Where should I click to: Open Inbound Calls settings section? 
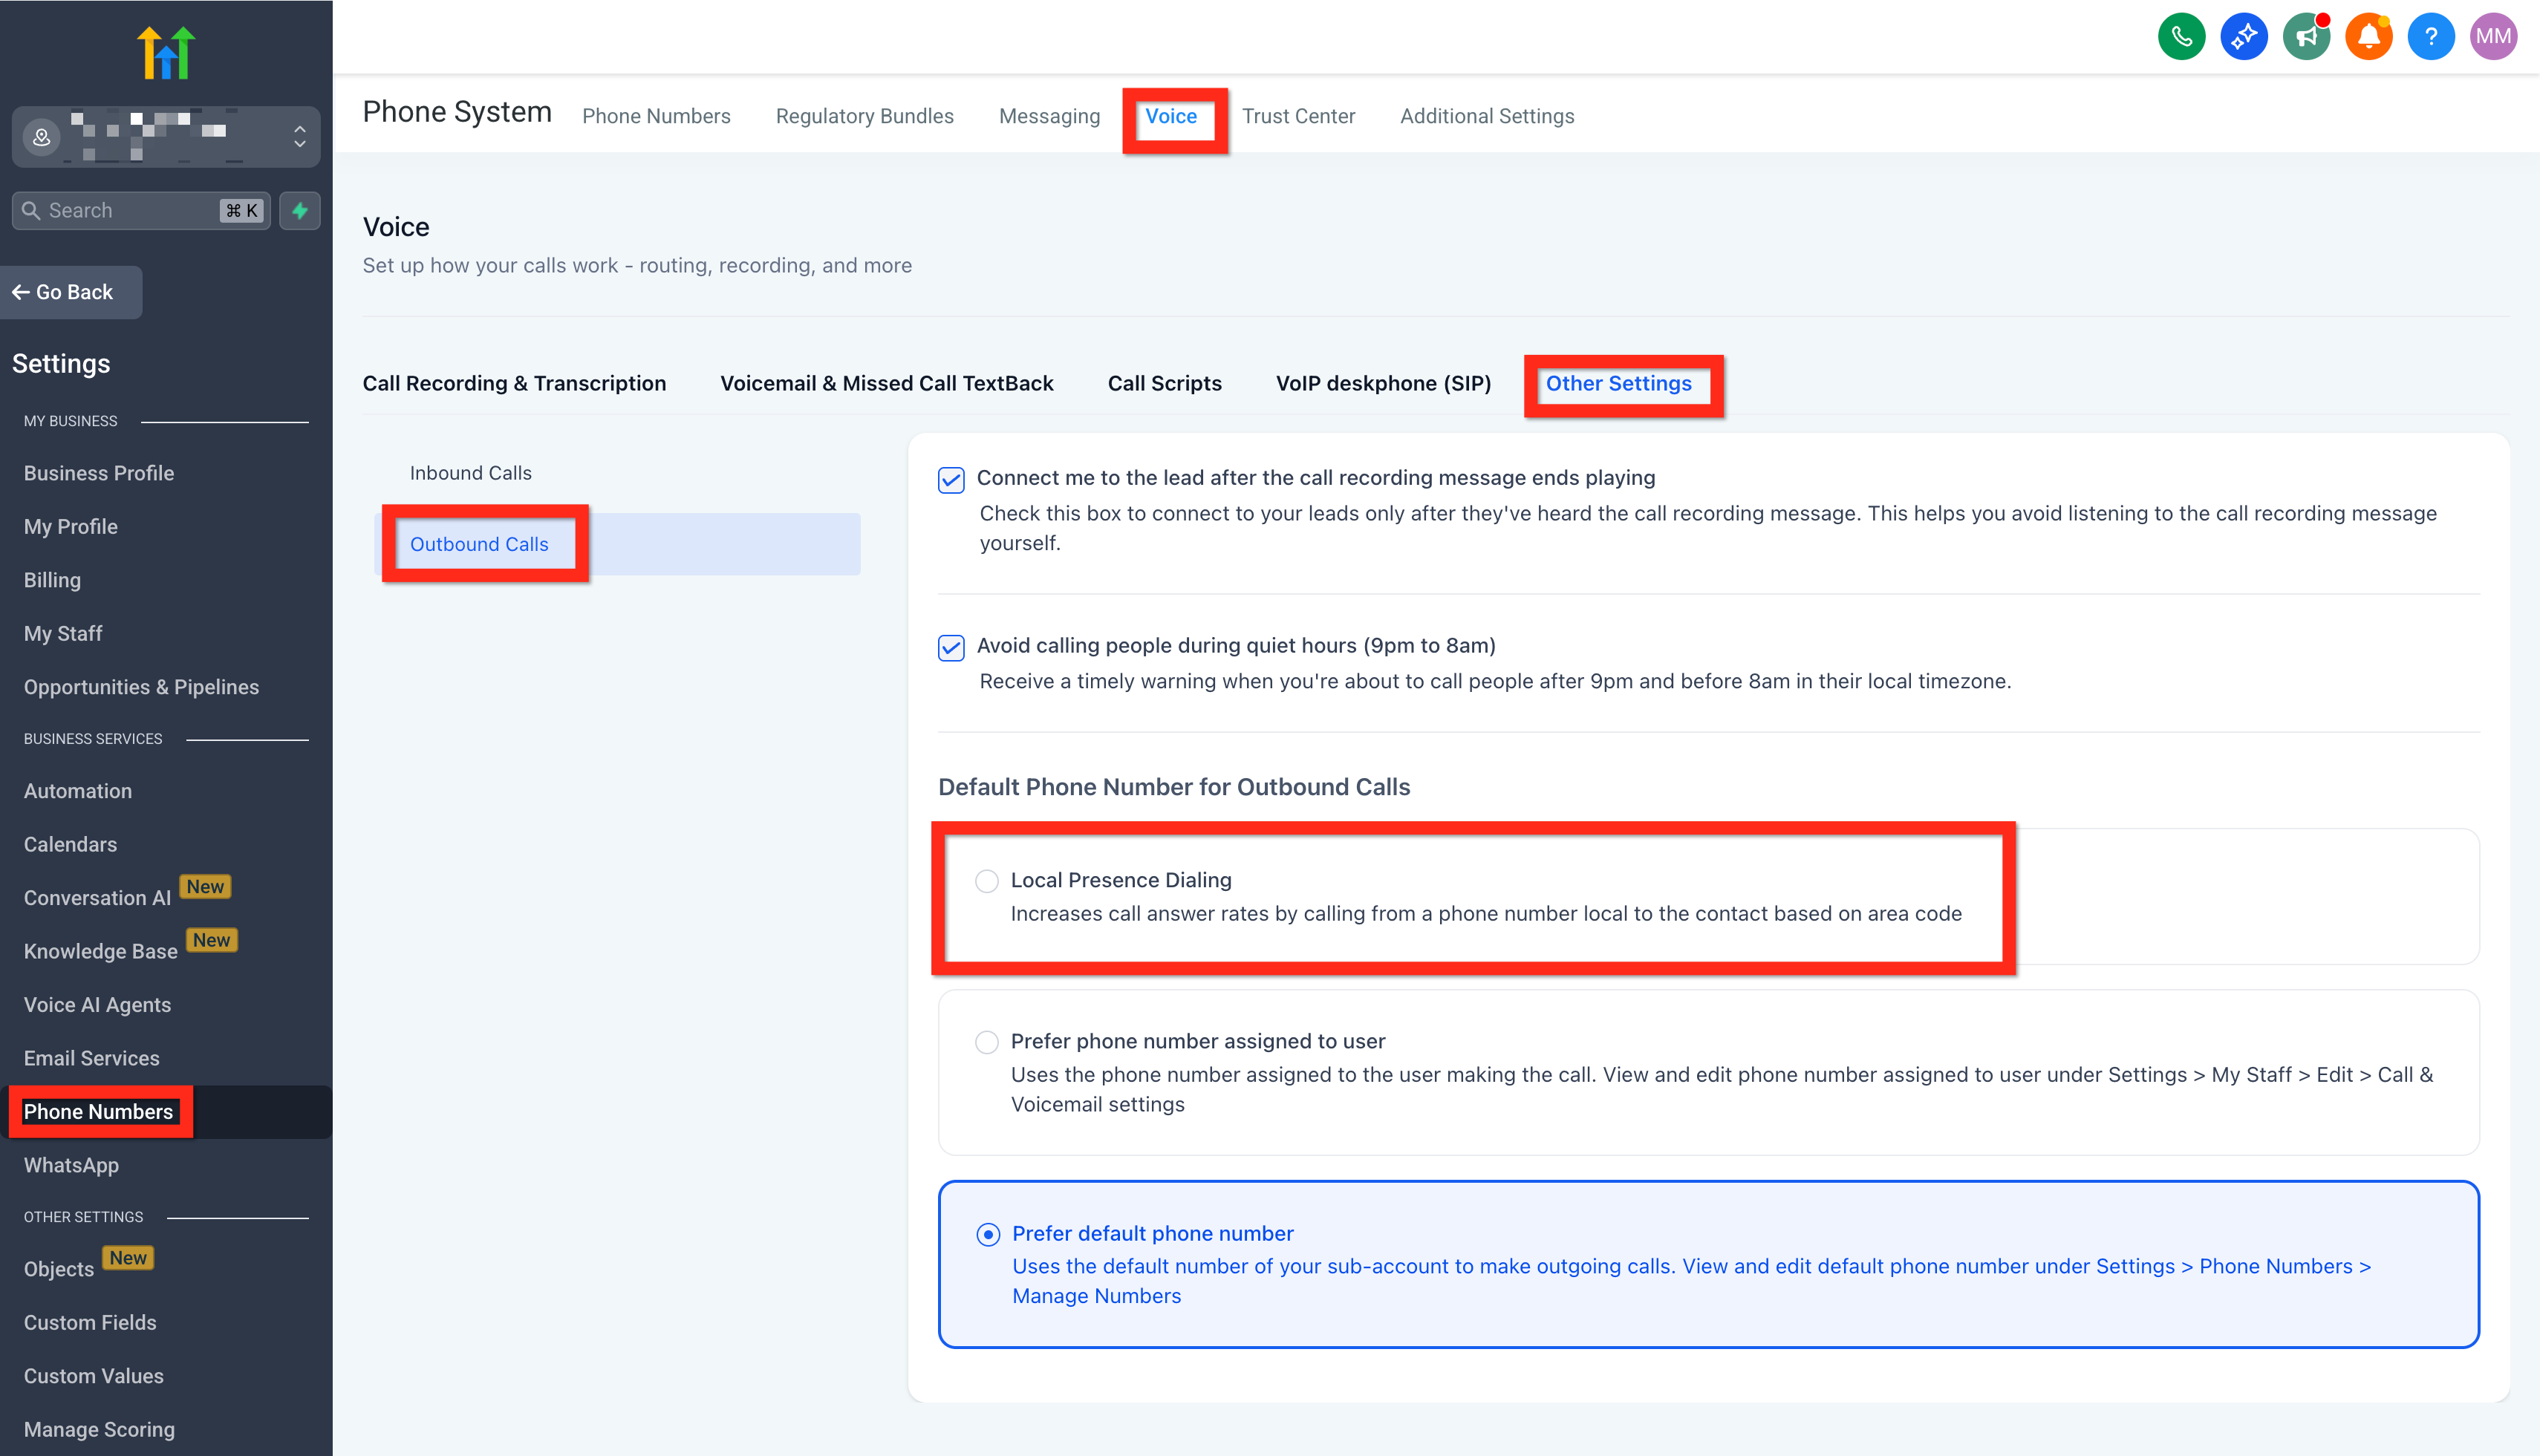[x=470, y=473]
